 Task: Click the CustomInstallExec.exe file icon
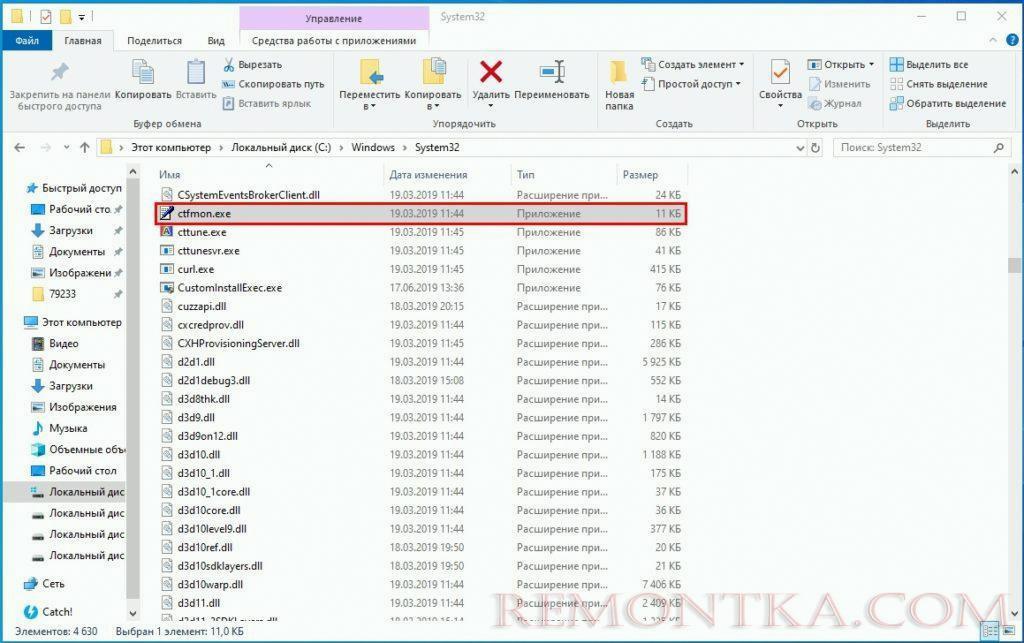[167, 288]
